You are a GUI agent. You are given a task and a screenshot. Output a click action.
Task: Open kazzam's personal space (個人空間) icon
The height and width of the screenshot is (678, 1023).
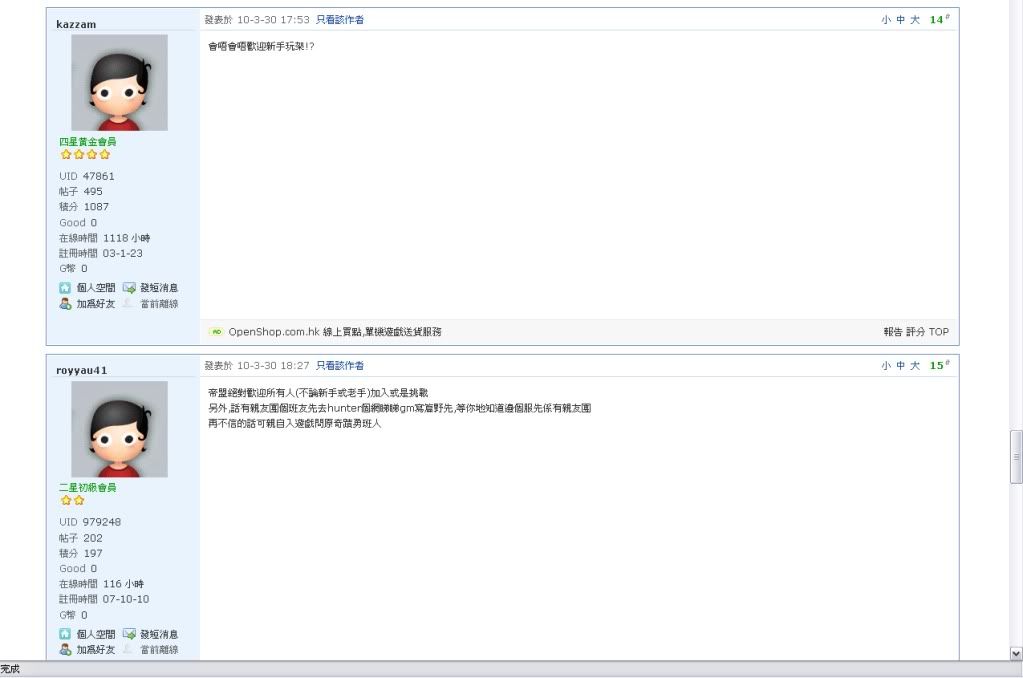coord(65,288)
